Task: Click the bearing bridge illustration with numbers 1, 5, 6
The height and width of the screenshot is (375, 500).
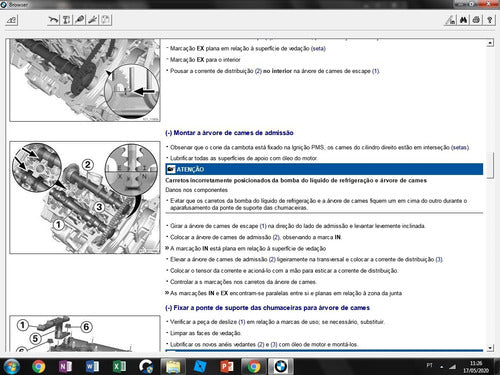Action: click(x=85, y=333)
